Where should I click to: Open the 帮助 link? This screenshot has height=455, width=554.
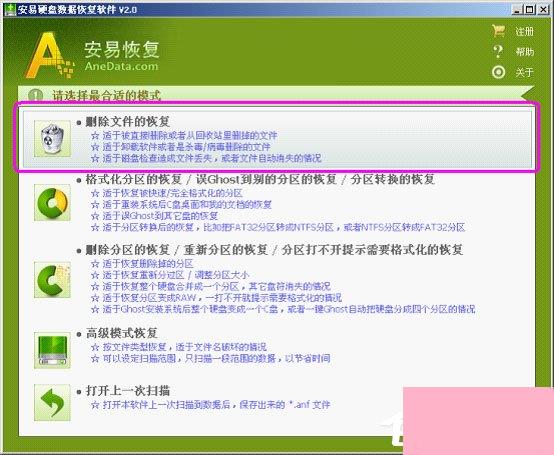(525, 52)
